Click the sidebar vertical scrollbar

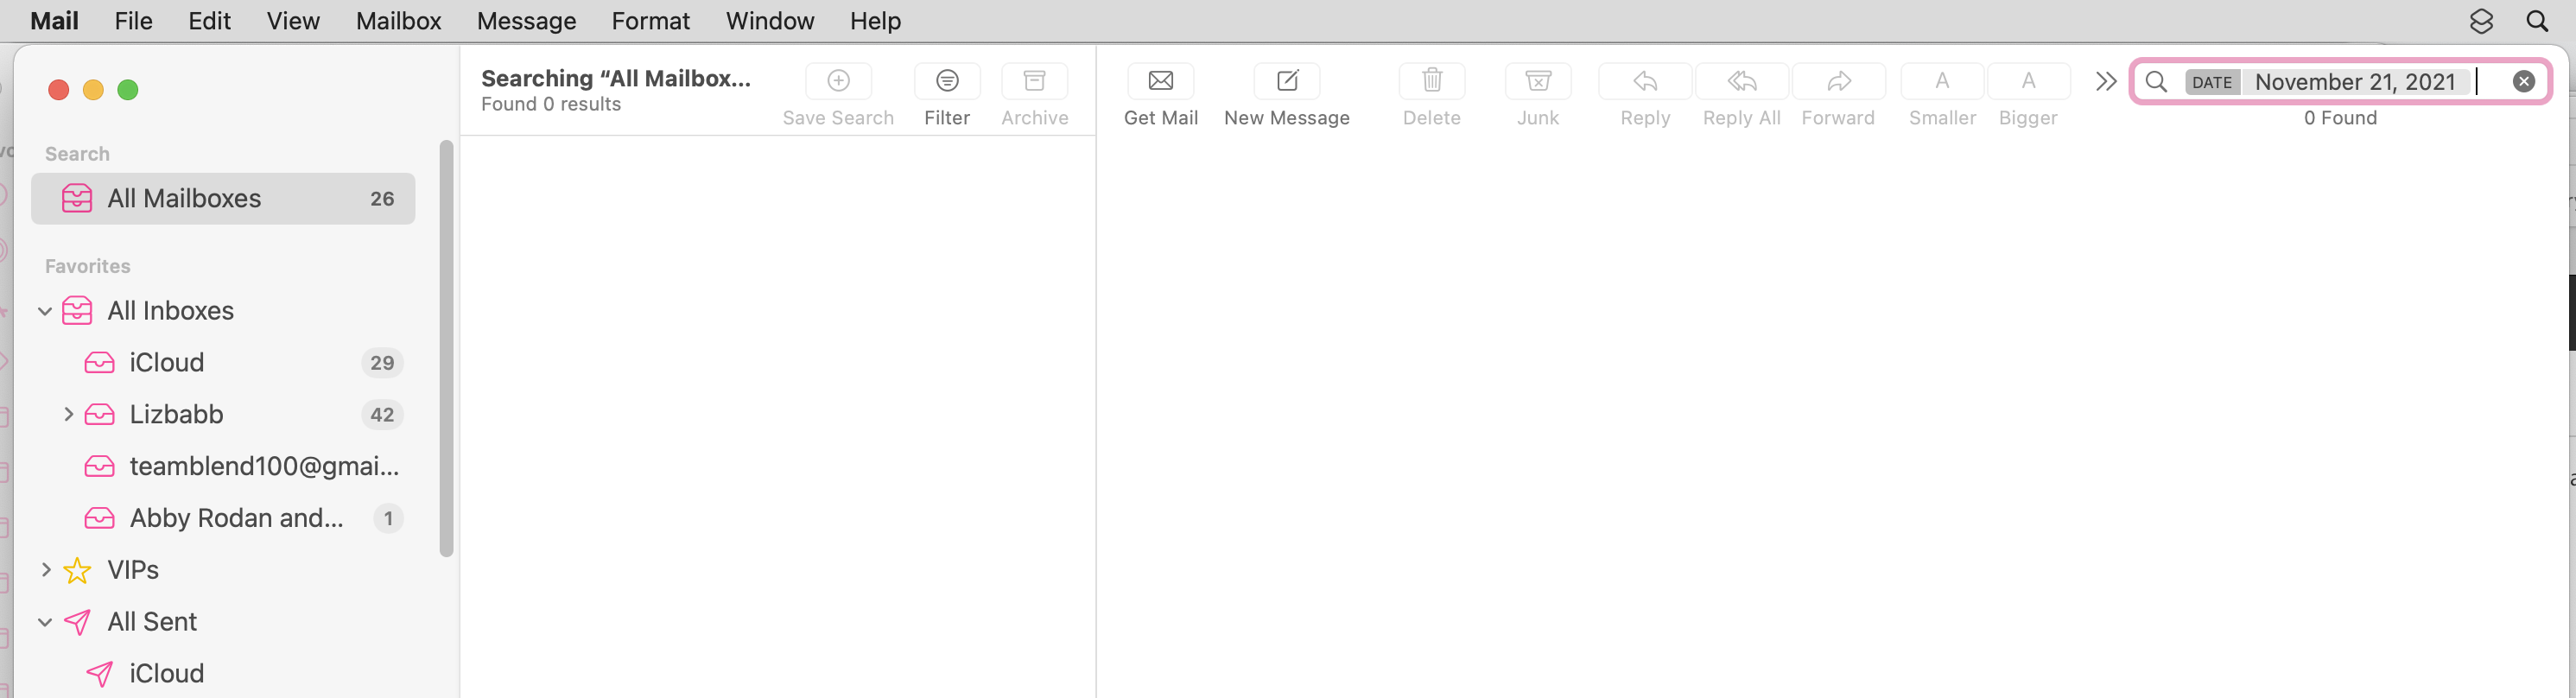click(446, 348)
